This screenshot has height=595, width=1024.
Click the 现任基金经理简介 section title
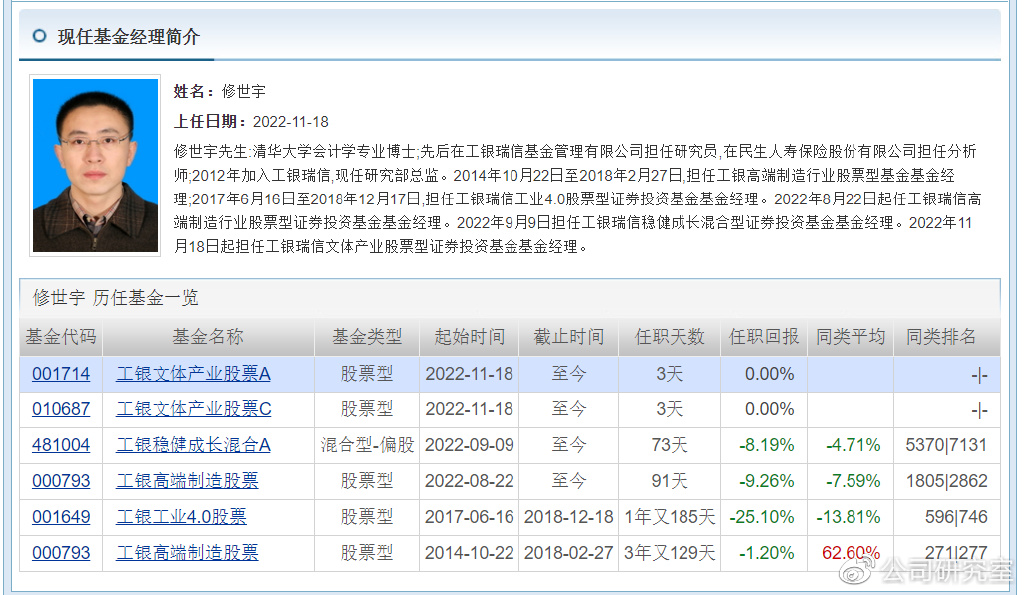[128, 36]
